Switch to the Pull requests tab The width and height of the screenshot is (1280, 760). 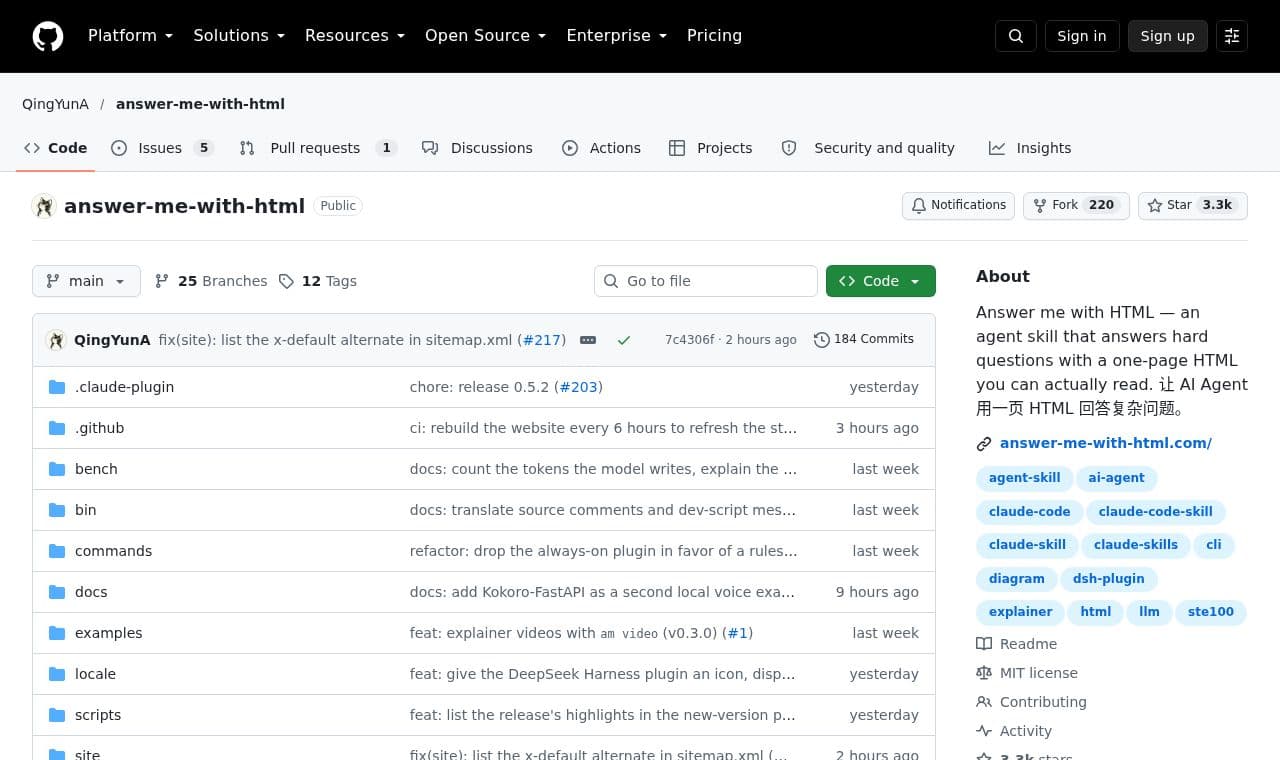tap(318, 148)
